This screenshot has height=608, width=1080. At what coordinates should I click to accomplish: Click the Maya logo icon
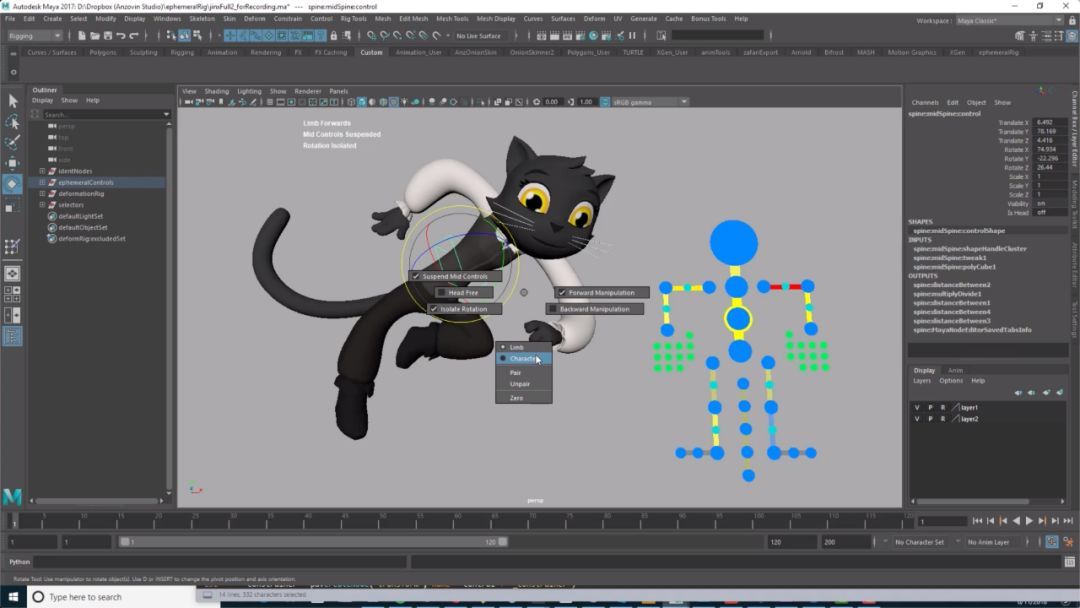pos(12,496)
